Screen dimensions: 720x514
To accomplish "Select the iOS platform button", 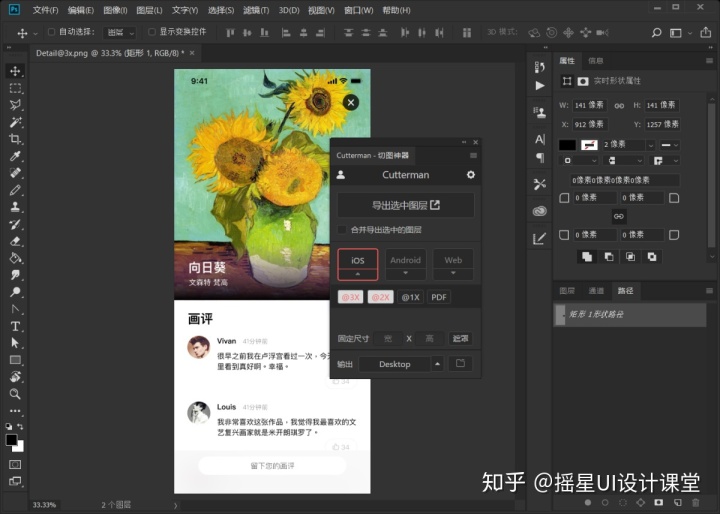I will coord(358,260).
